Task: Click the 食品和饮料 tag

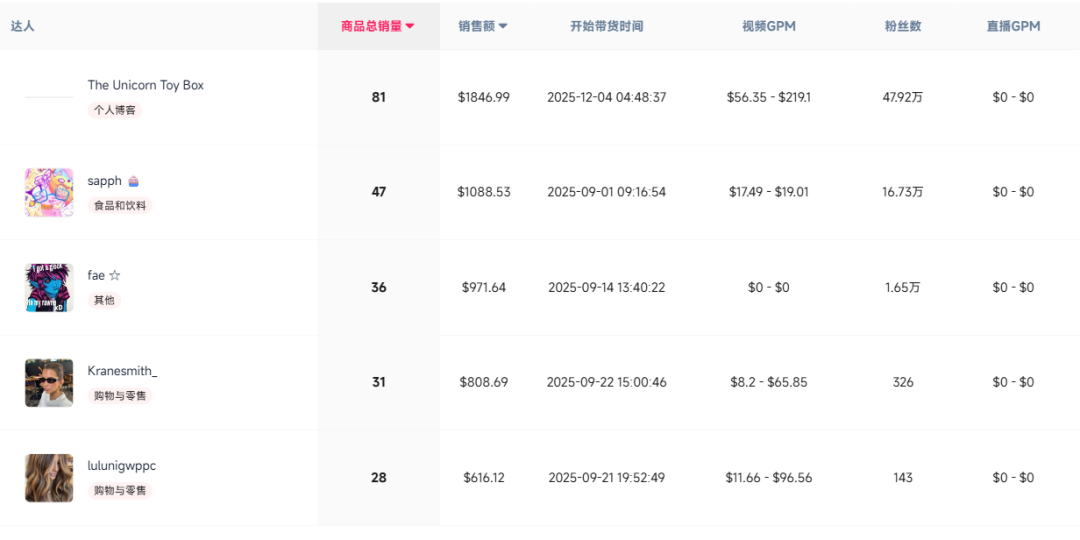Action: click(120, 205)
